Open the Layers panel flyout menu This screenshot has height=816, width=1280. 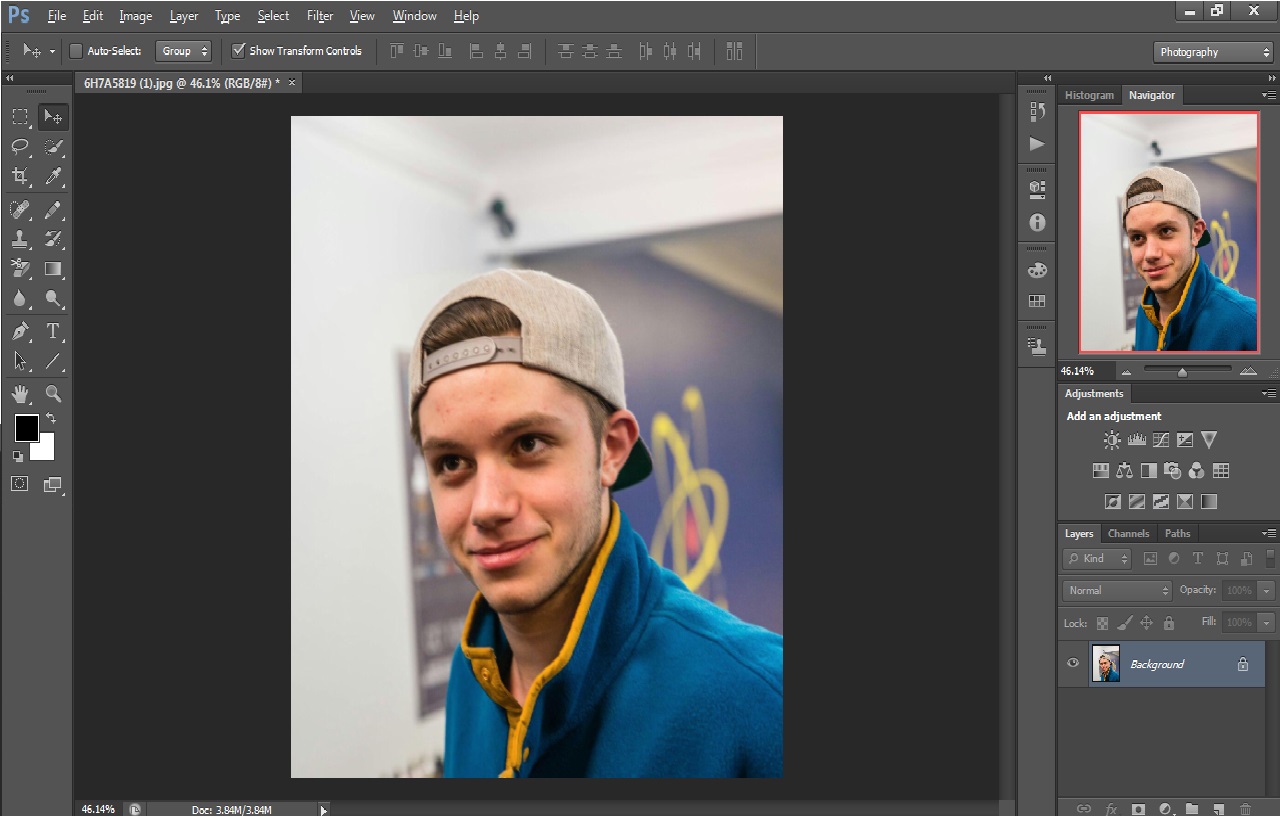[1269, 533]
